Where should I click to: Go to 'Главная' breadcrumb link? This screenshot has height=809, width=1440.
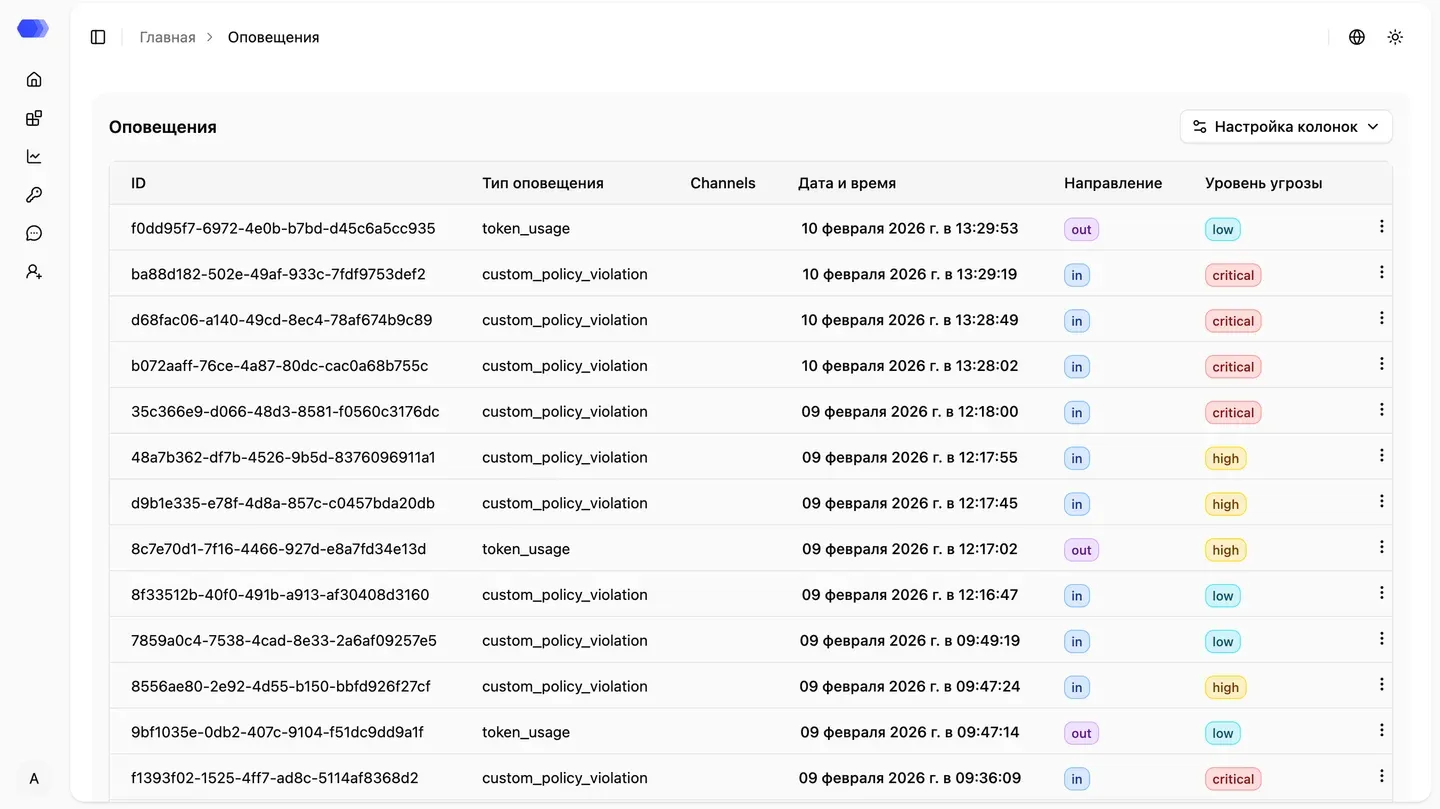point(167,37)
